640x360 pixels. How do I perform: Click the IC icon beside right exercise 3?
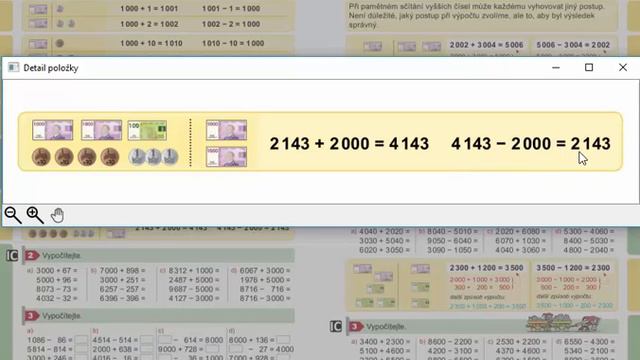tap(336, 326)
